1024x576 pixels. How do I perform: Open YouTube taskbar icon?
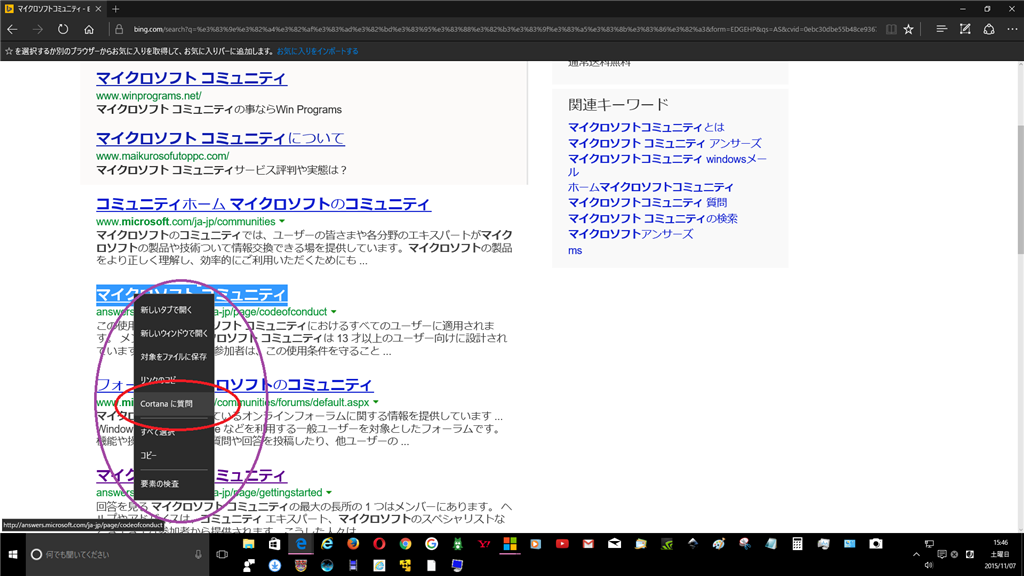pyautogui.click(x=562, y=544)
